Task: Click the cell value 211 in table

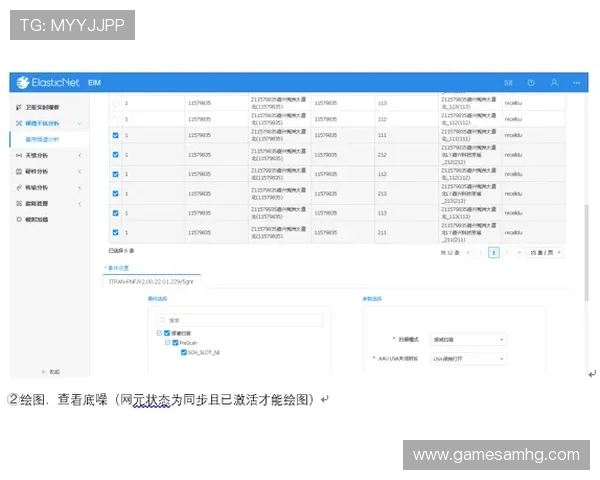Action: 382,232
